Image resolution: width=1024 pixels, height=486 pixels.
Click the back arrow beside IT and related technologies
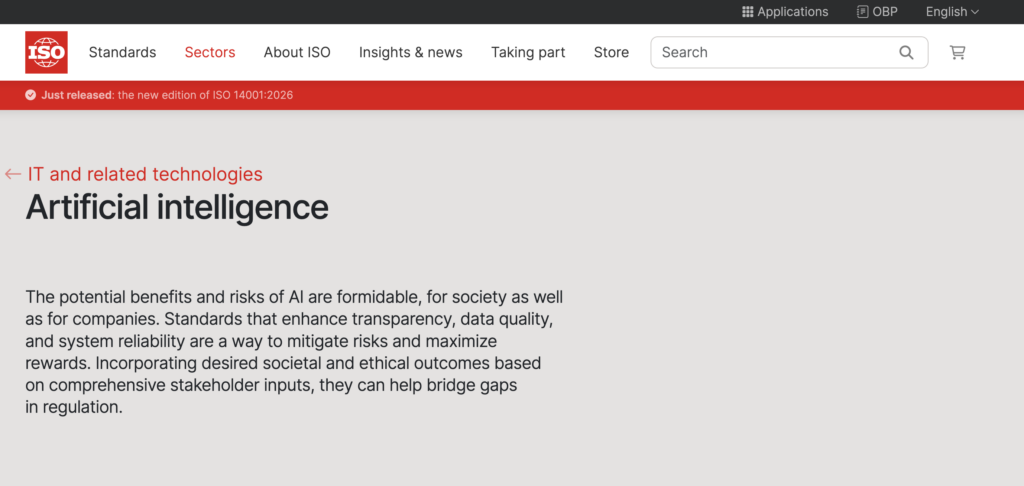[13, 174]
